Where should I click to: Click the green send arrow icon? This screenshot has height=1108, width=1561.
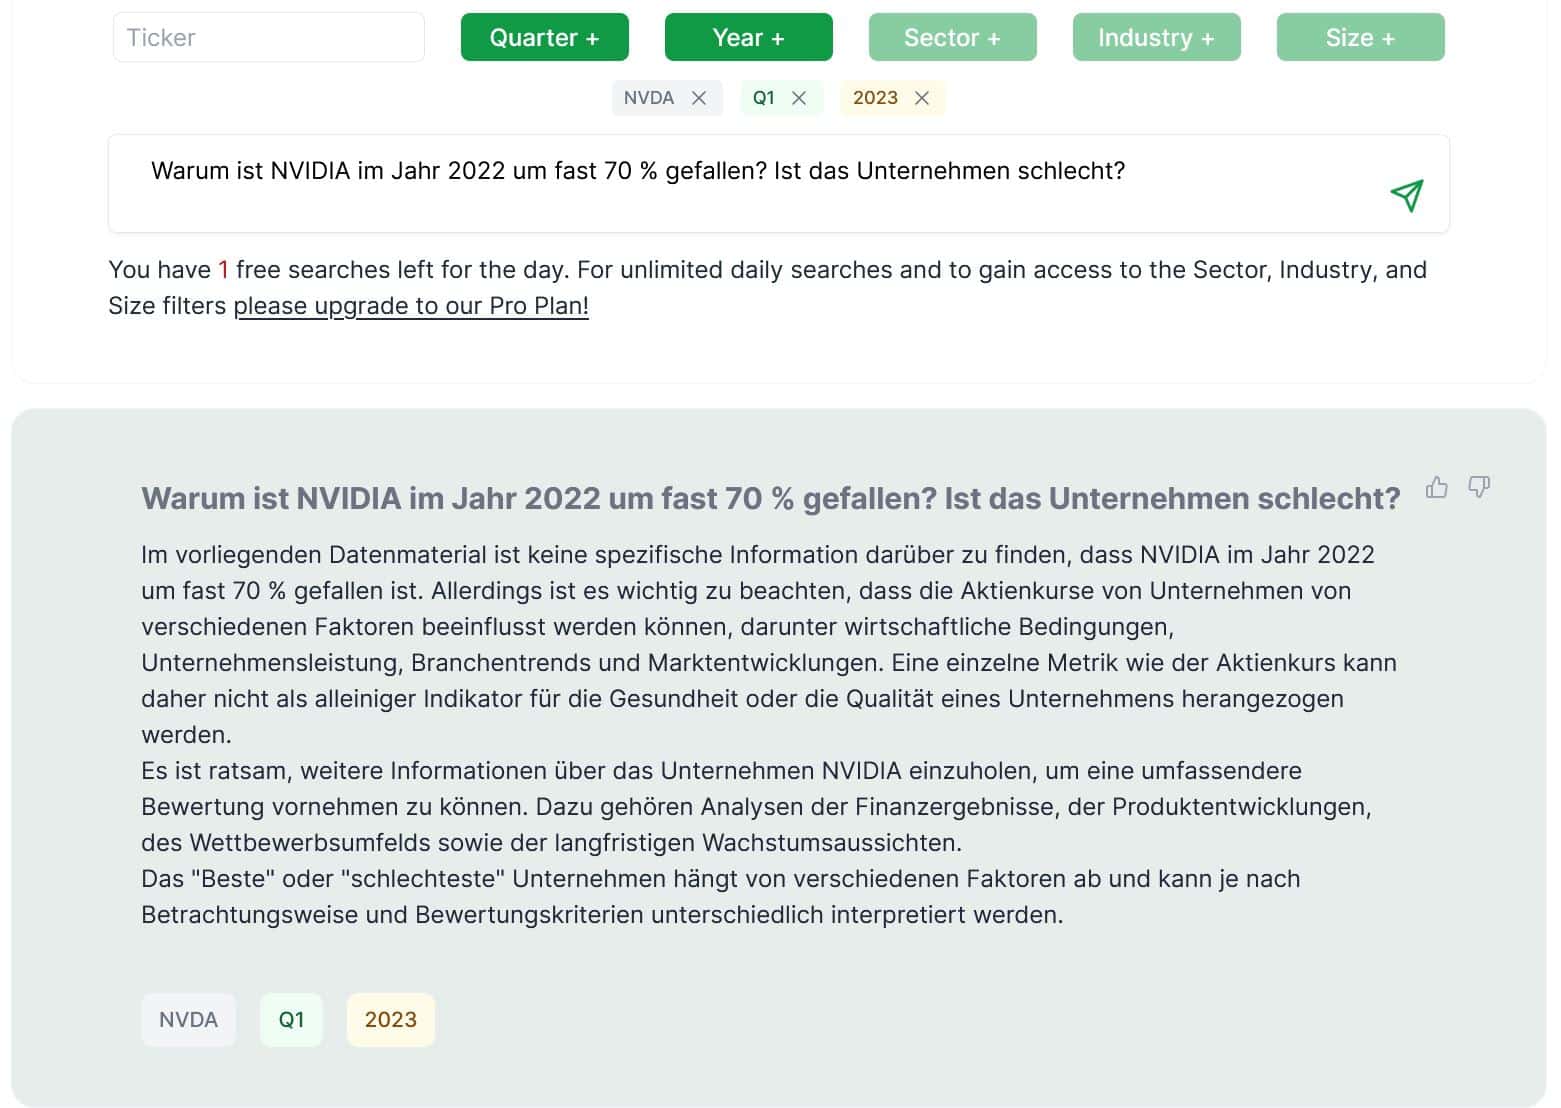[1406, 195]
